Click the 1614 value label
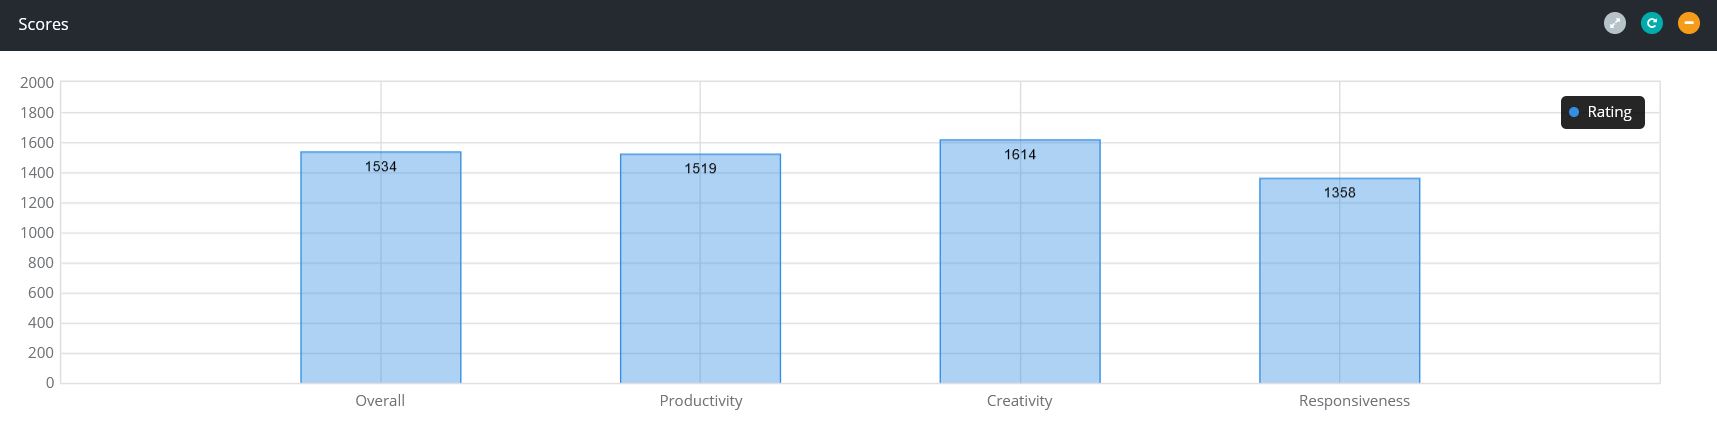This screenshot has width=1717, height=427. pos(1020,154)
